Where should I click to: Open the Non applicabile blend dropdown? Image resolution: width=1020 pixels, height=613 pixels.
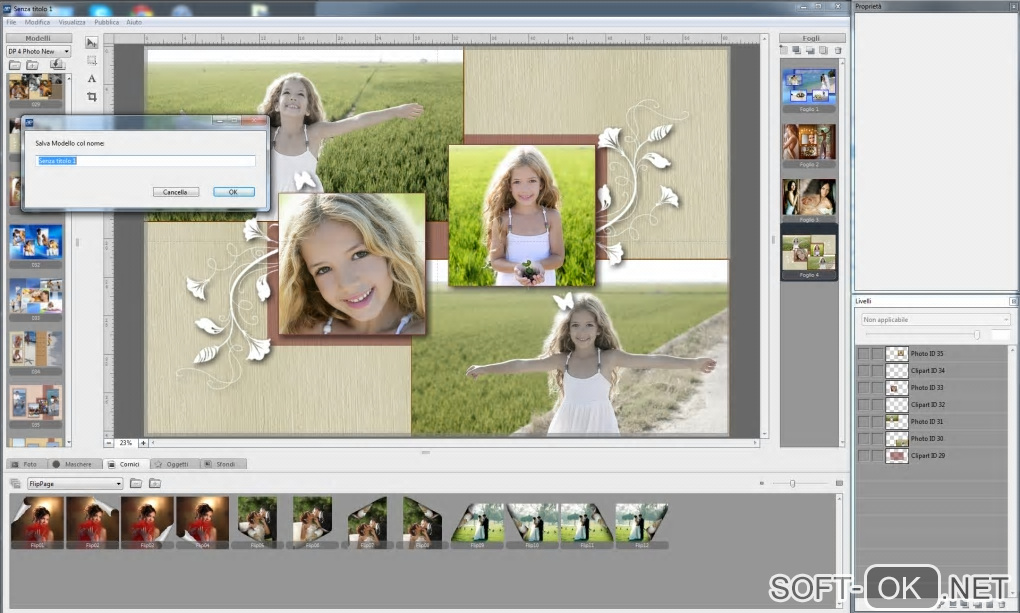tap(935, 320)
